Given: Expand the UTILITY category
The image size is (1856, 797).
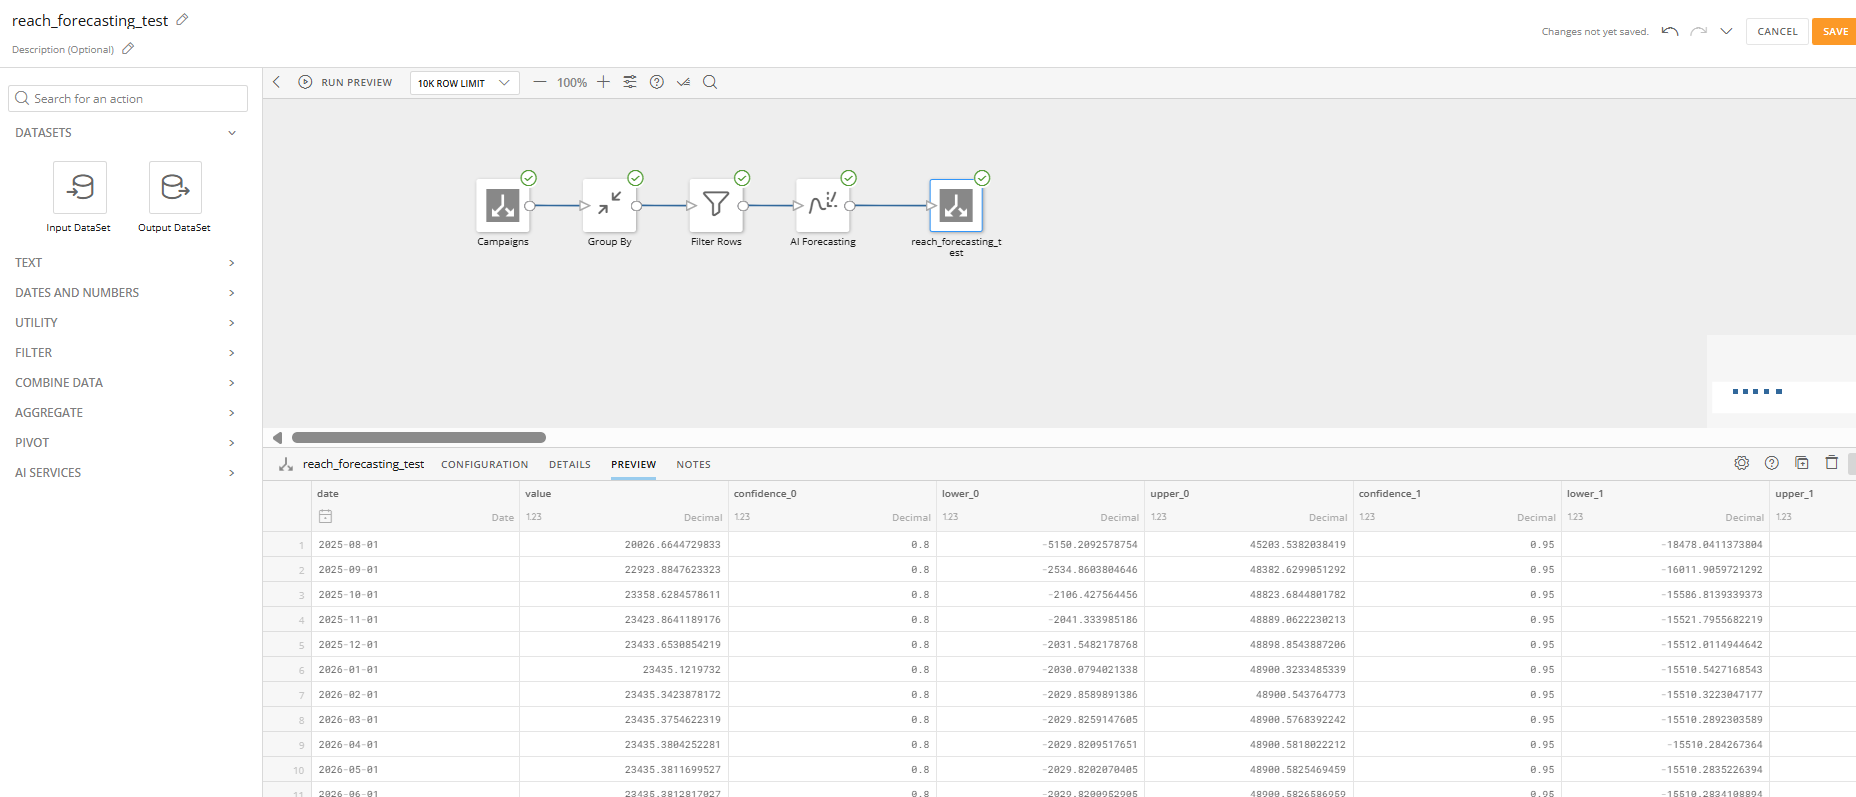Looking at the screenshot, I should pos(125,323).
